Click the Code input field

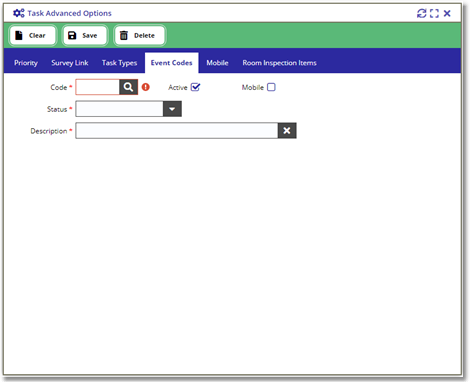[97, 87]
